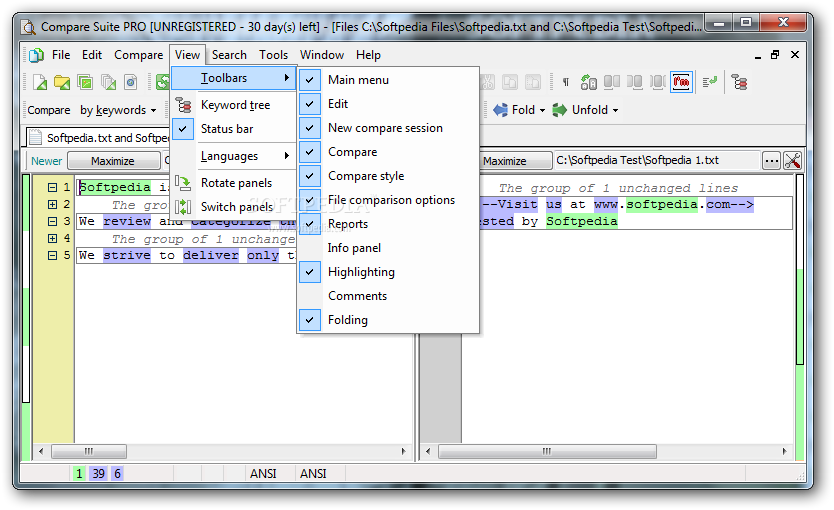Open the File menu
Viewport: 834px width, 510px height.
click(61, 55)
